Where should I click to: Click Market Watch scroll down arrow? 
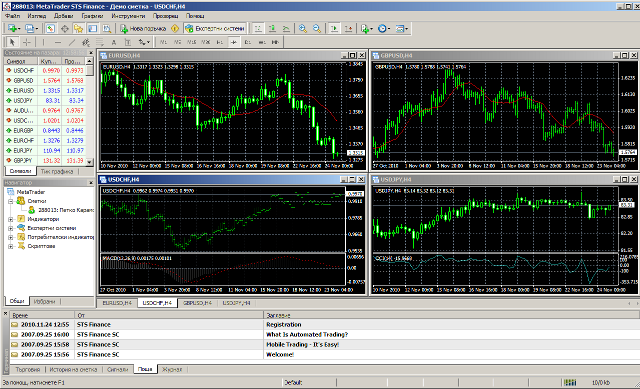click(90, 162)
